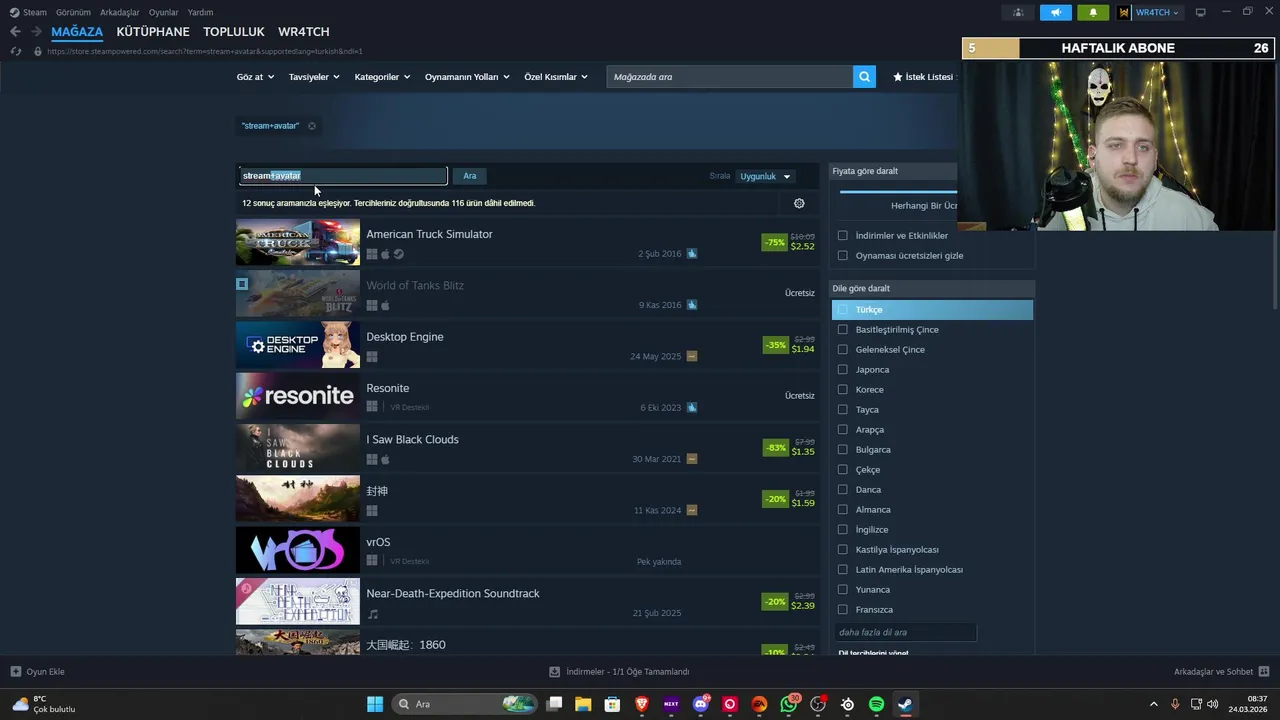
Task: Expand the Tavsiyeler dropdown
Action: [x=314, y=77]
